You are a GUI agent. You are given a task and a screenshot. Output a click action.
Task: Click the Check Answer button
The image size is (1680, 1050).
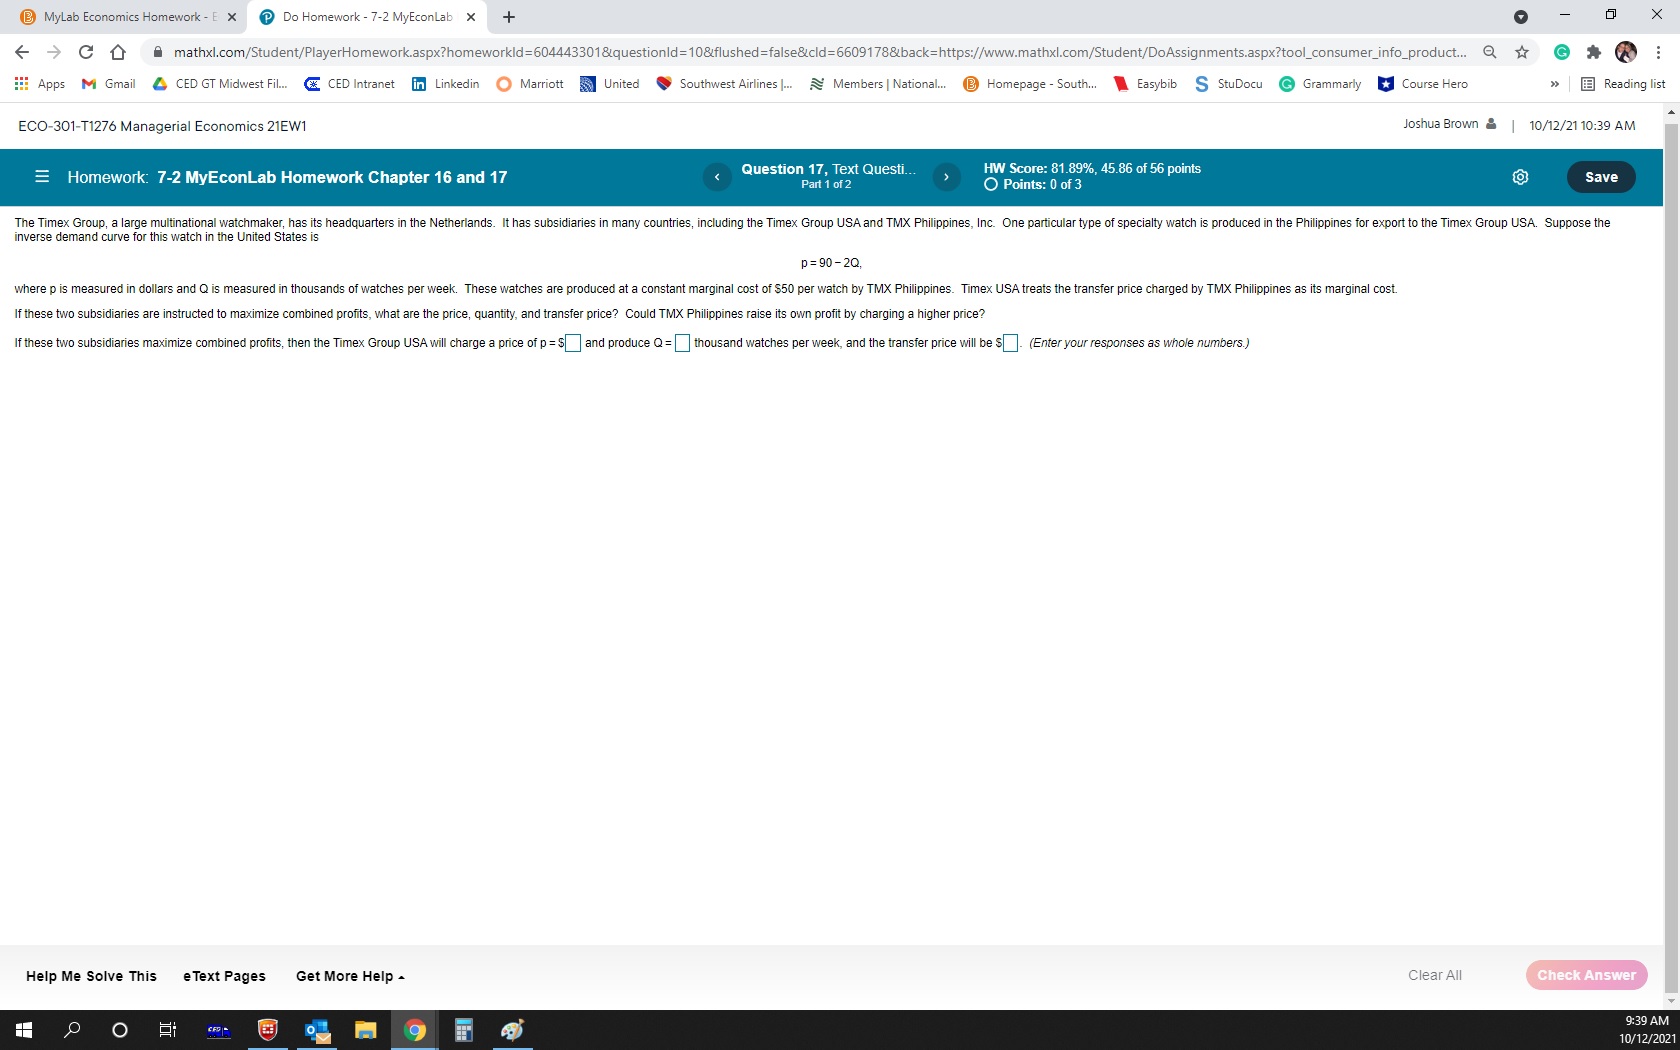tap(1586, 975)
